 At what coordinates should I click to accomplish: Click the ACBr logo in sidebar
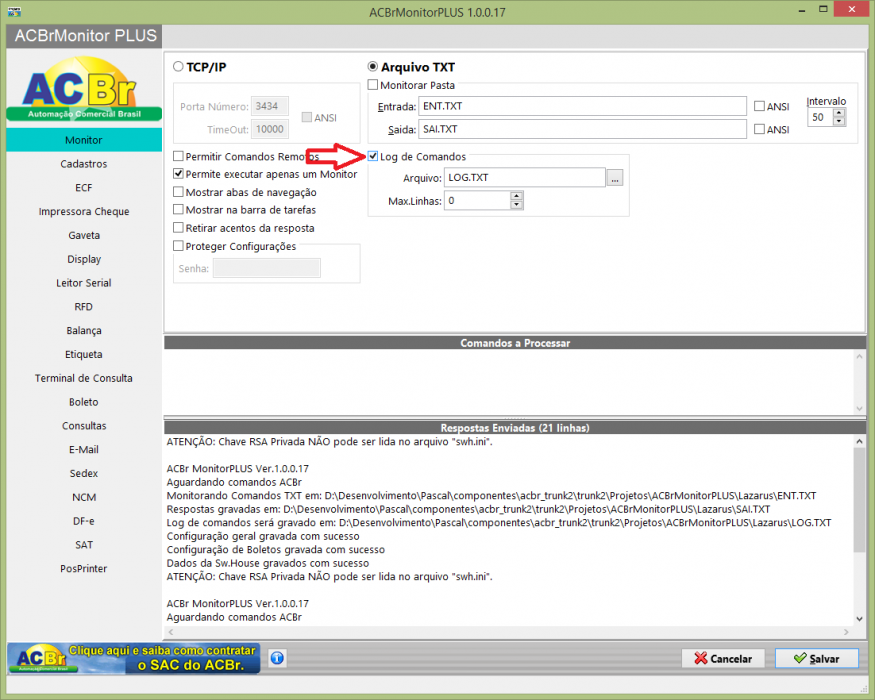click(84, 89)
